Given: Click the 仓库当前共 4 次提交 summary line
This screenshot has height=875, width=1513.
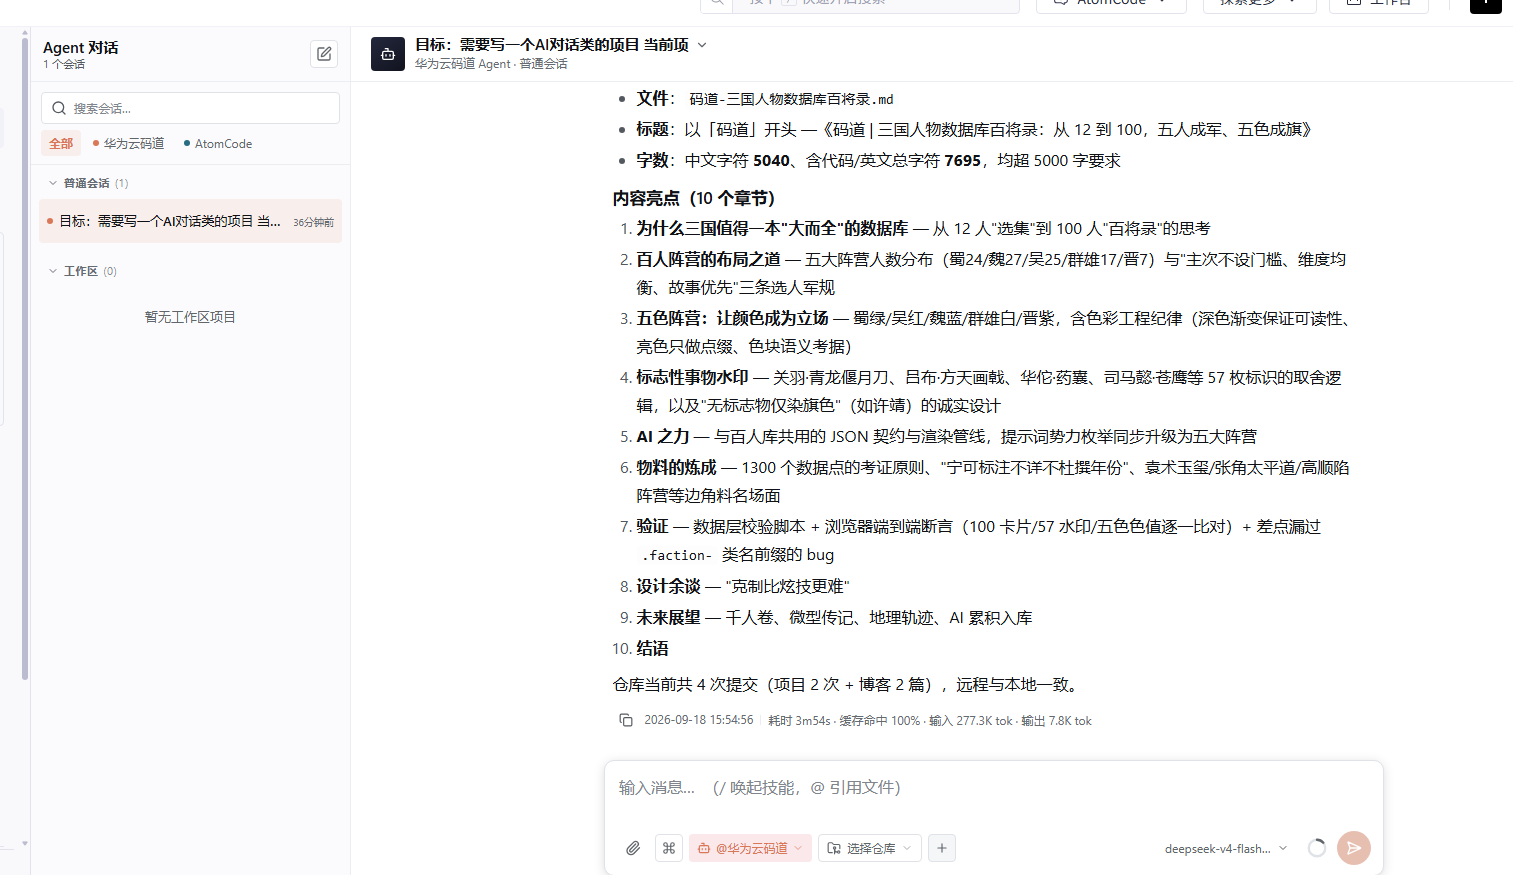Looking at the screenshot, I should (845, 684).
